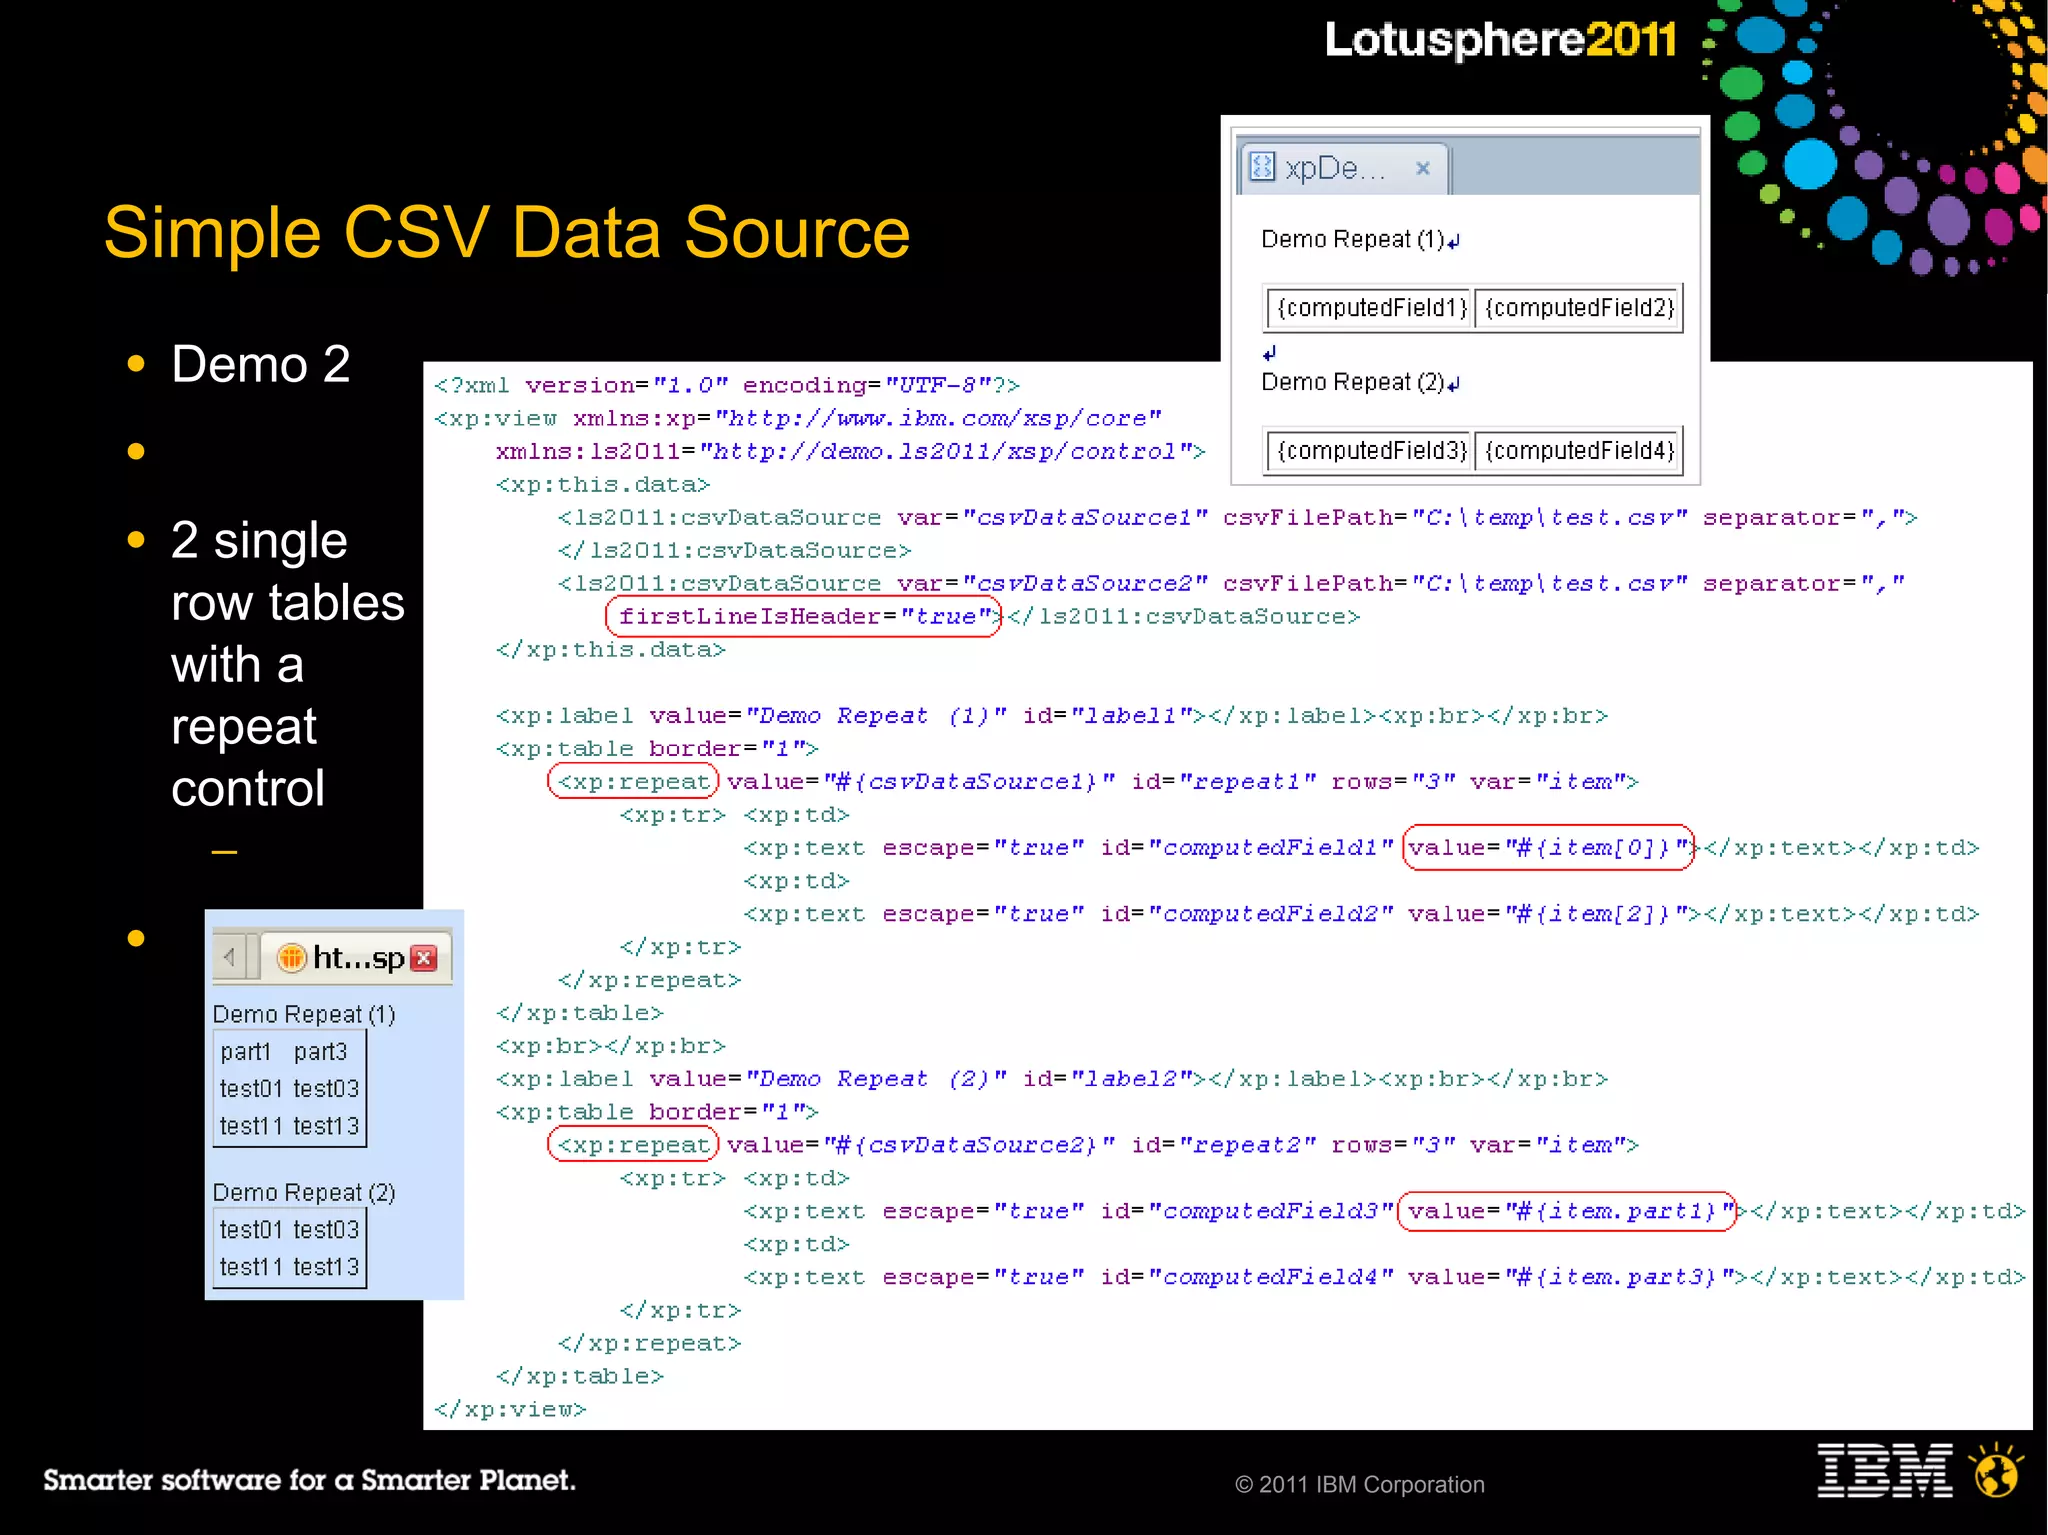Click the Demo Repeat (1) label in design view
2048x1535 pixels.
pos(1352,239)
